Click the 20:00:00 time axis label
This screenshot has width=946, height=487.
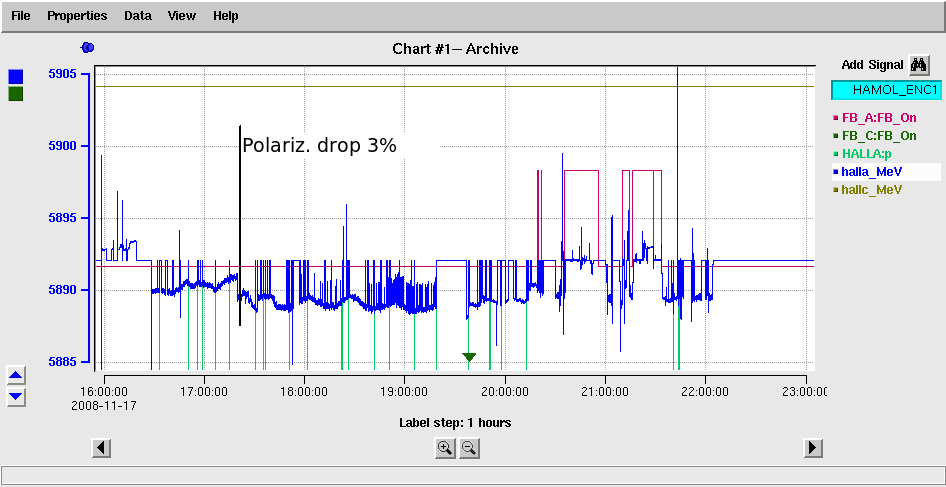click(506, 392)
